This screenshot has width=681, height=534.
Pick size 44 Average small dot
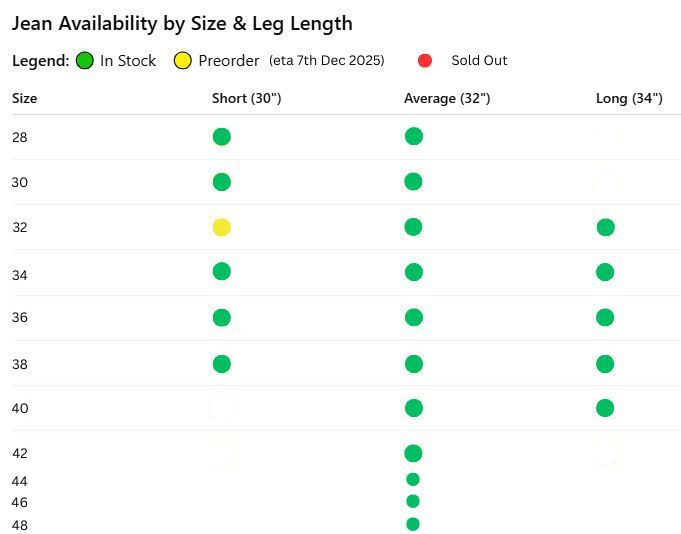(x=413, y=479)
